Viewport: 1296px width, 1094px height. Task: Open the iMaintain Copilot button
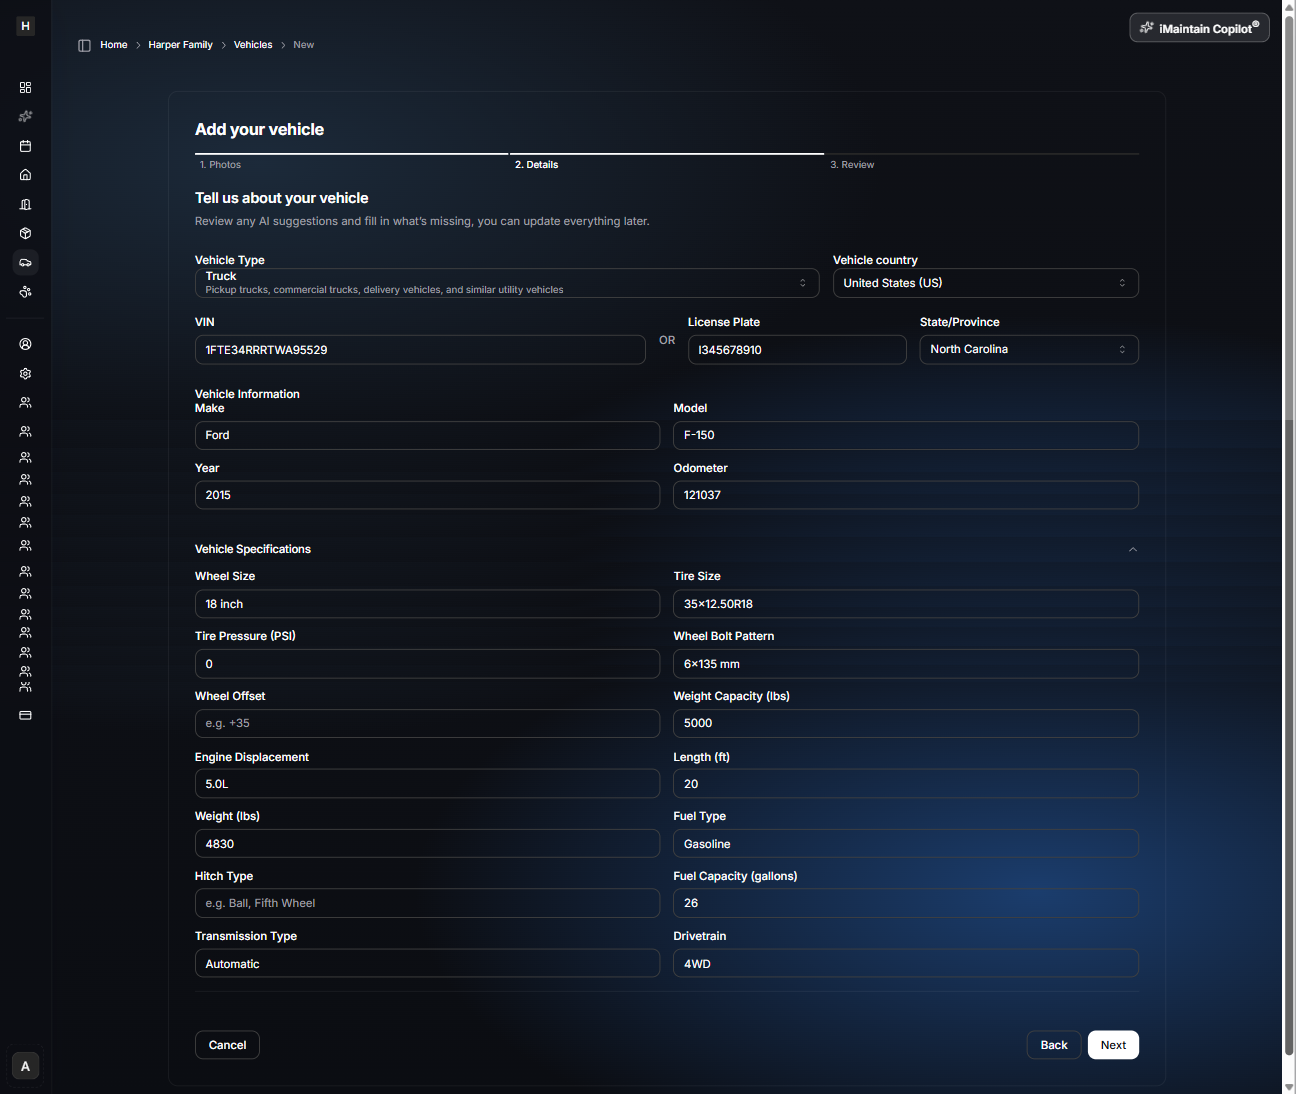point(1198,27)
